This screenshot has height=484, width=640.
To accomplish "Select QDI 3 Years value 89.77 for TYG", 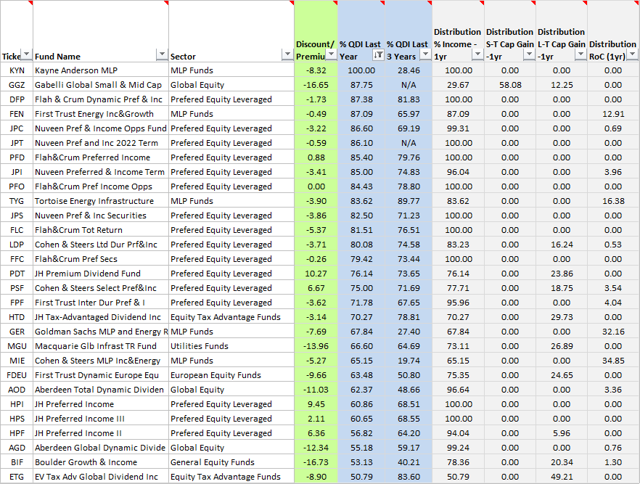I will coord(409,201).
